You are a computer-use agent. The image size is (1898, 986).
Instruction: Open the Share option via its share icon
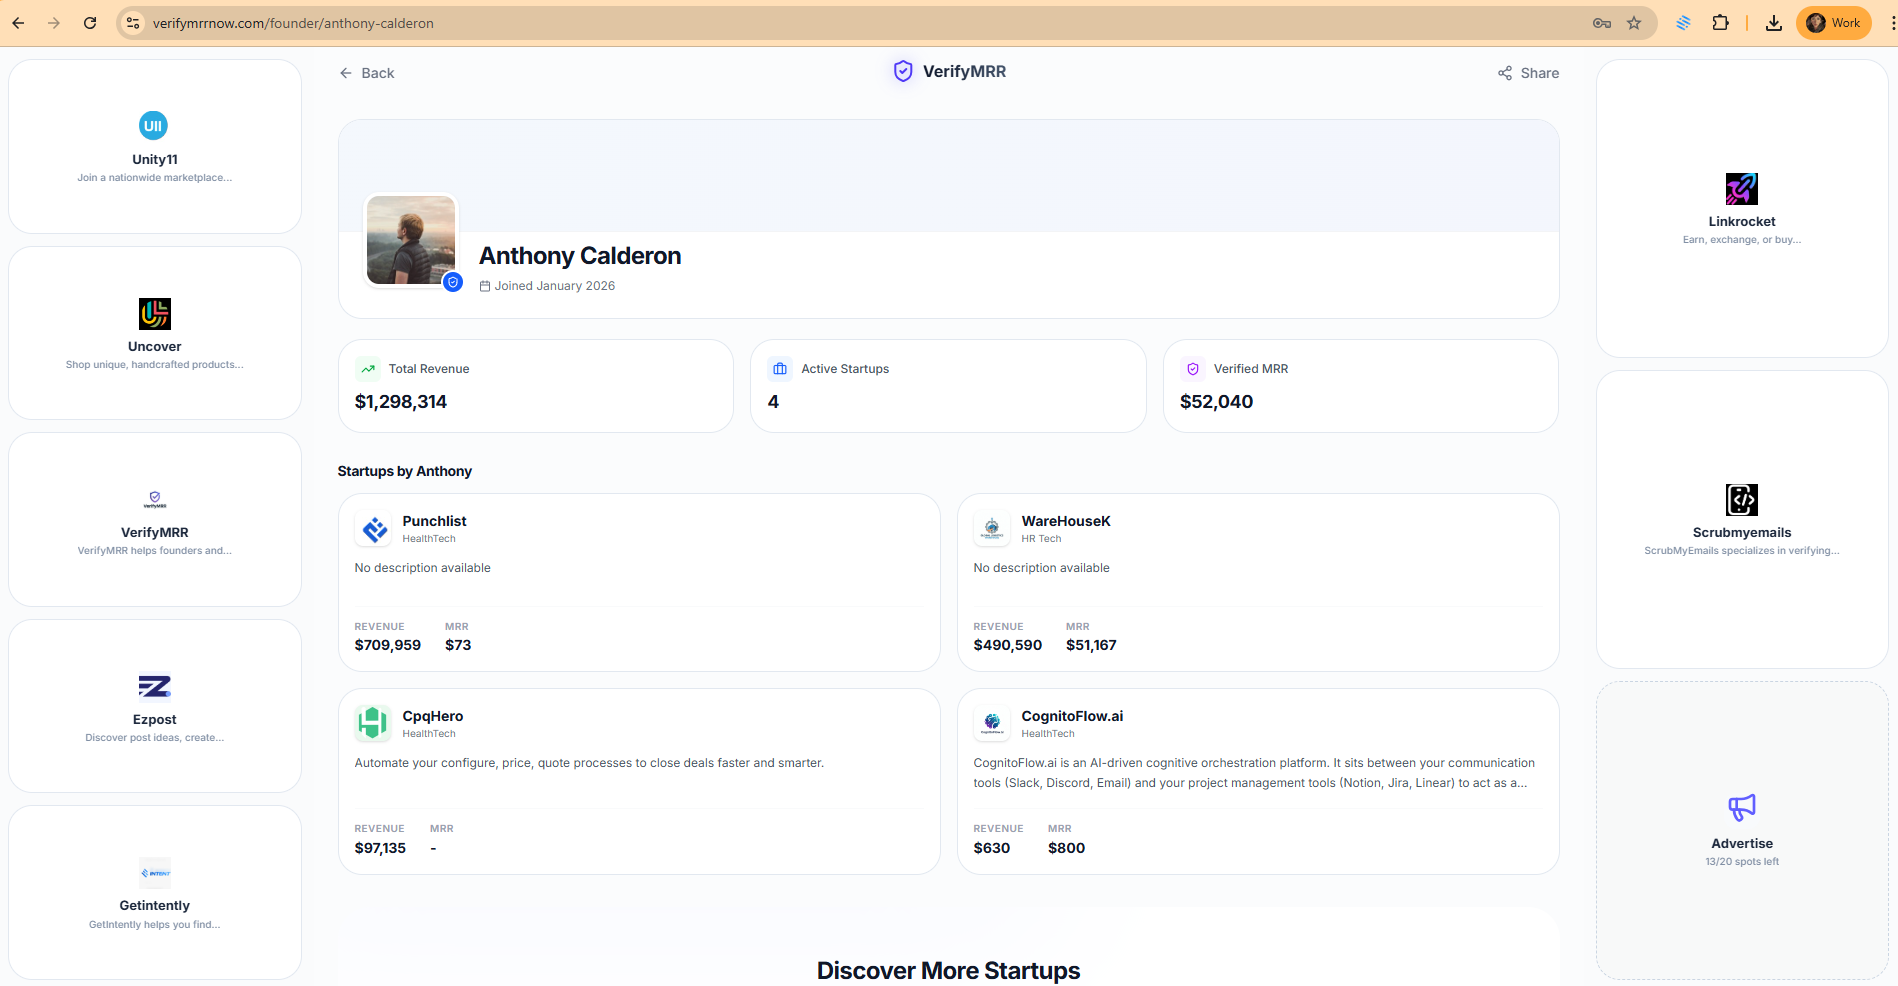1505,72
